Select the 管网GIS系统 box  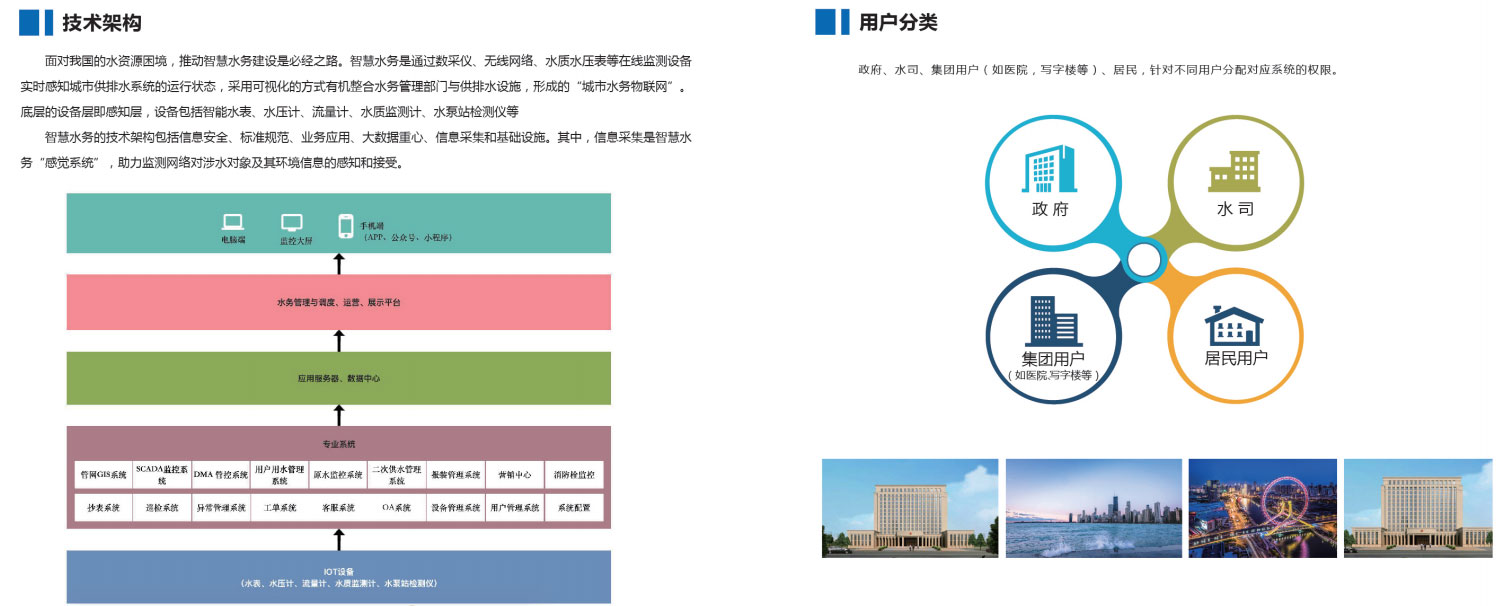point(103,475)
